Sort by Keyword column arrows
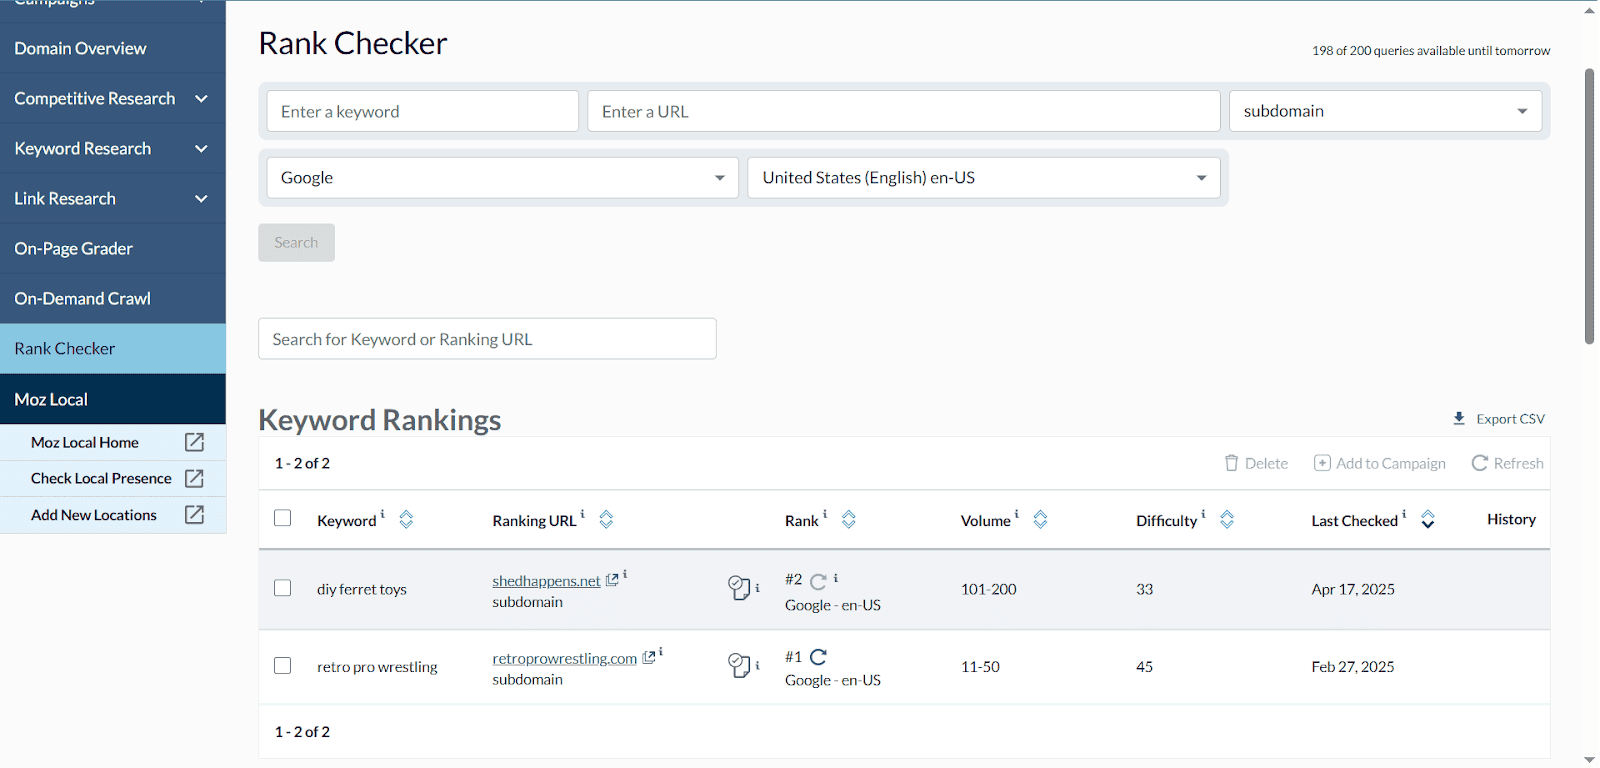1600x768 pixels. 406,519
